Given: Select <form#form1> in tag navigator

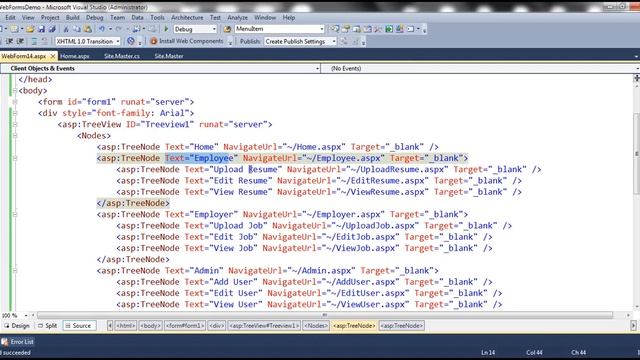Looking at the screenshot, I should point(185,326).
